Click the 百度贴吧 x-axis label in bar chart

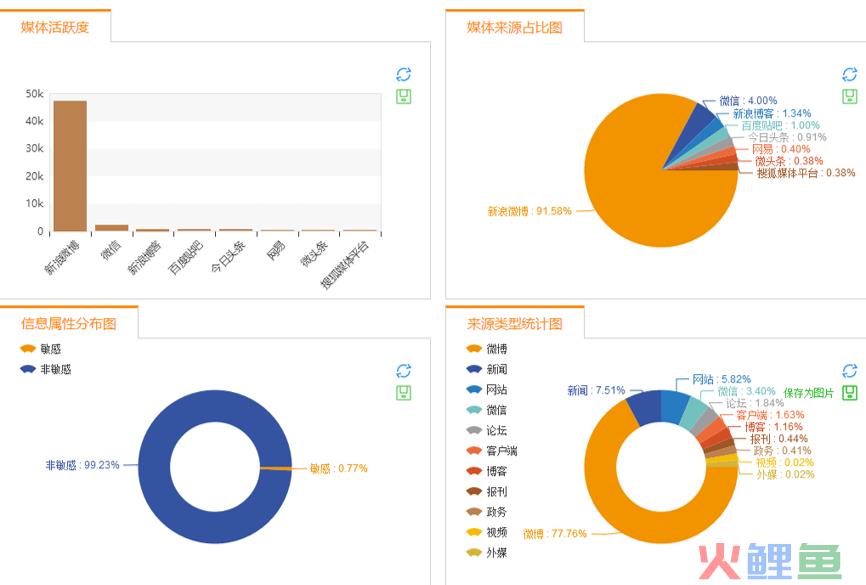[x=186, y=257]
